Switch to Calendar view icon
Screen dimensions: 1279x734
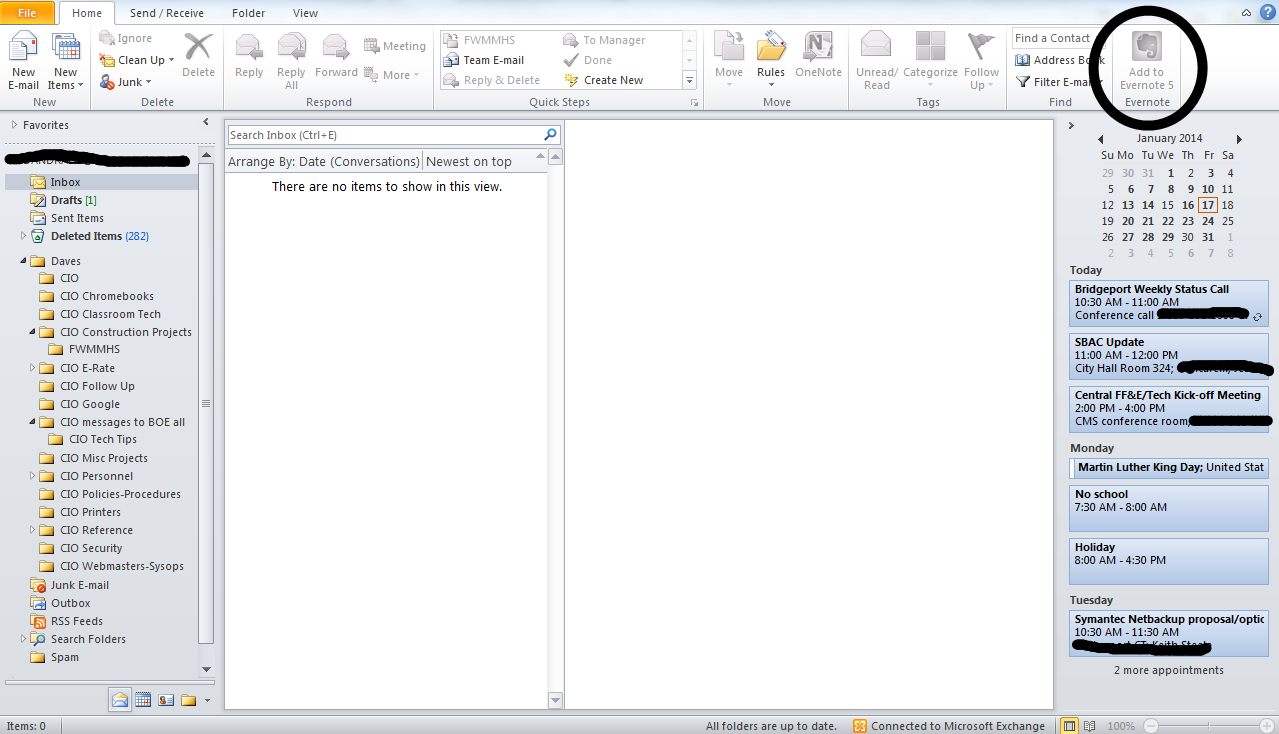[143, 700]
